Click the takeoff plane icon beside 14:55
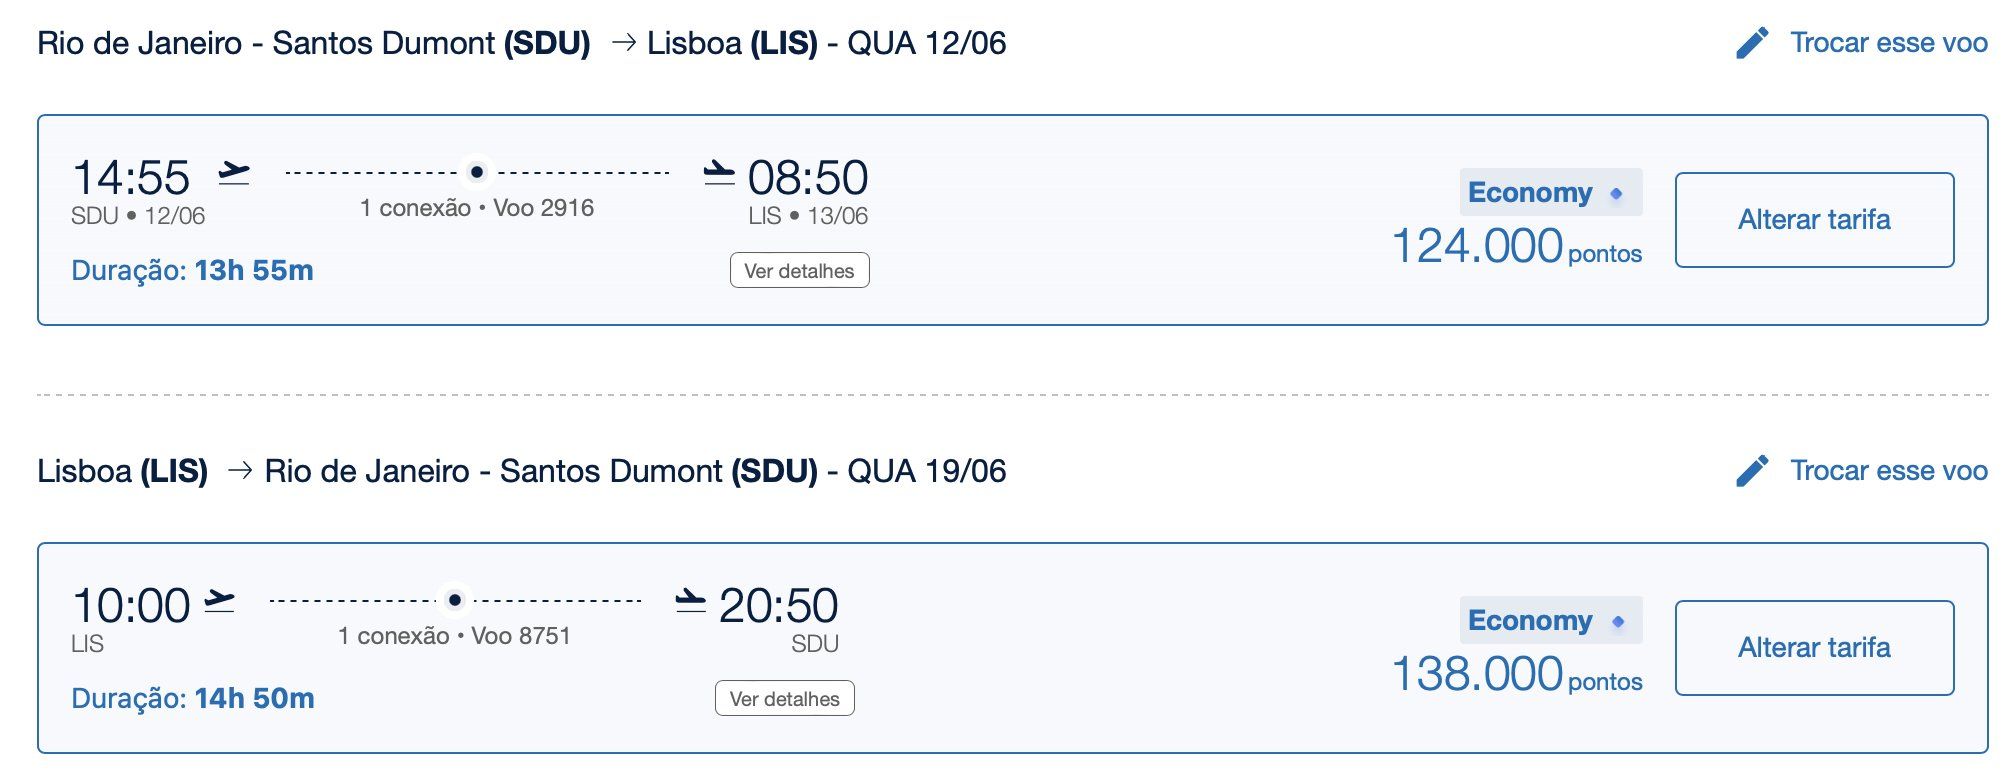 234,173
